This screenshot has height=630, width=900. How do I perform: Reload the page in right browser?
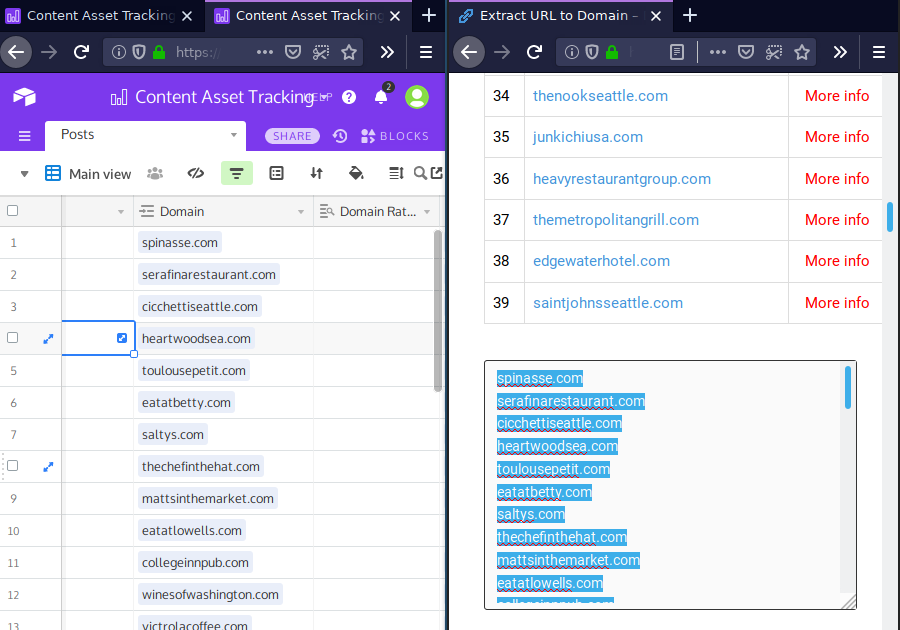(534, 52)
